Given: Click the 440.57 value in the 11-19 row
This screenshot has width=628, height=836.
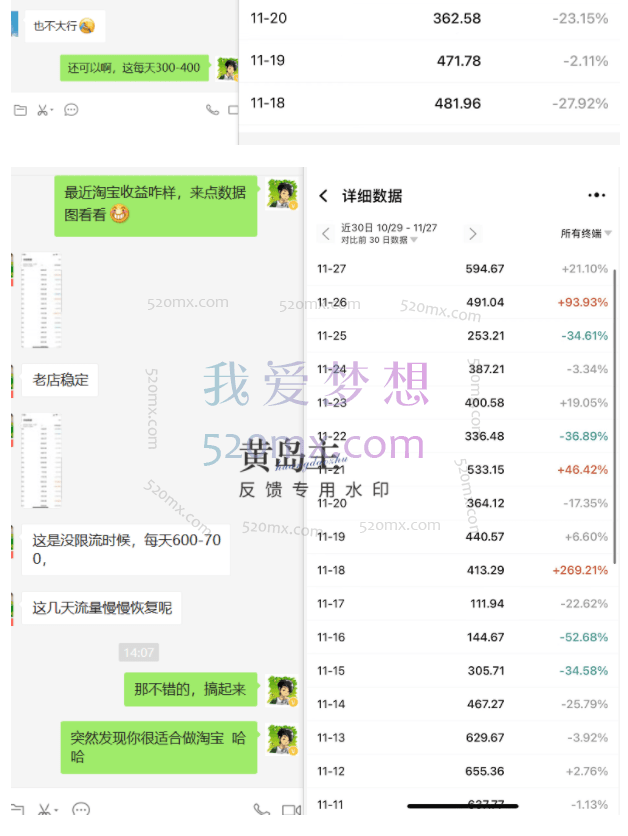Looking at the screenshot, I should coord(485,537).
